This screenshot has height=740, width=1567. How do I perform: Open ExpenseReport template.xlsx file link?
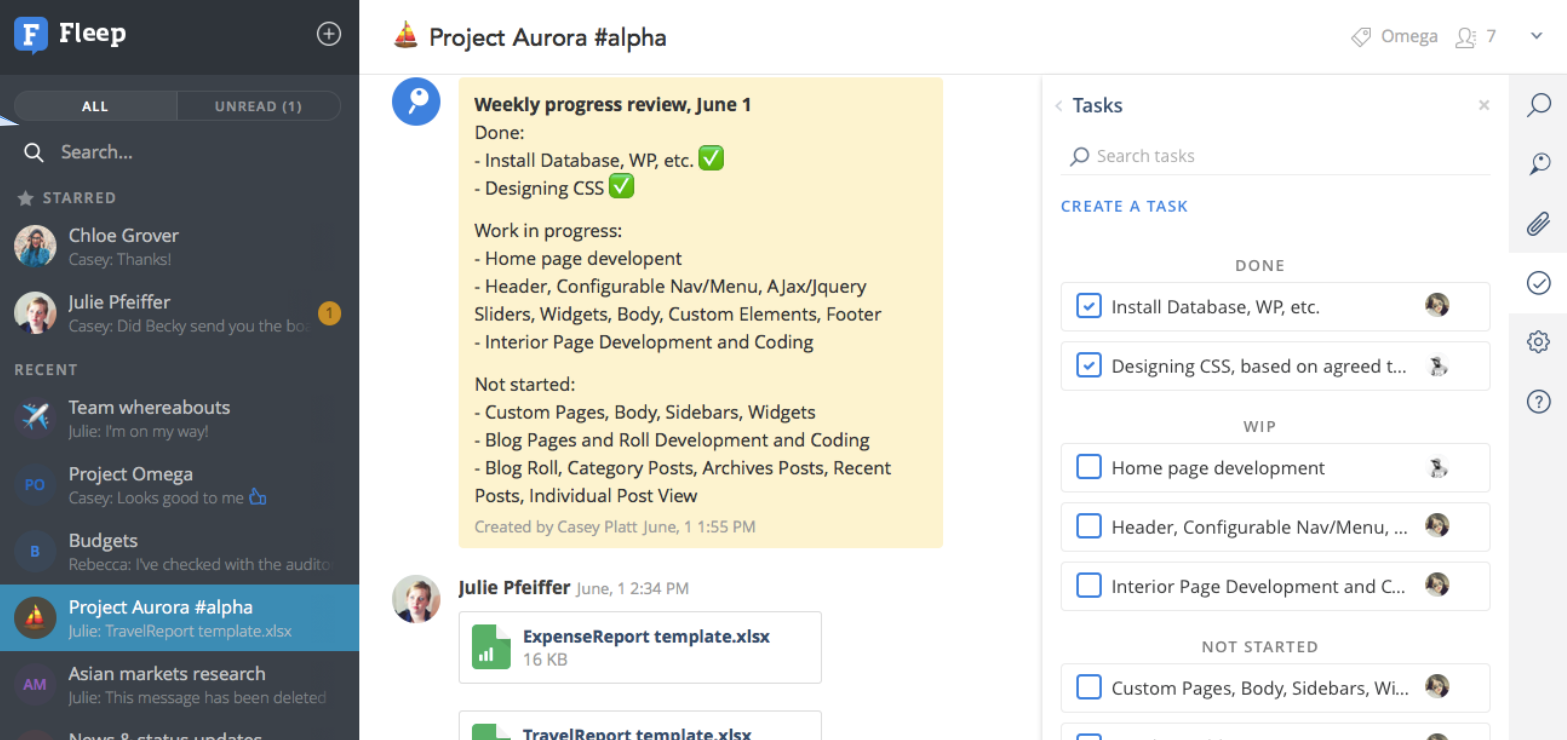point(646,636)
